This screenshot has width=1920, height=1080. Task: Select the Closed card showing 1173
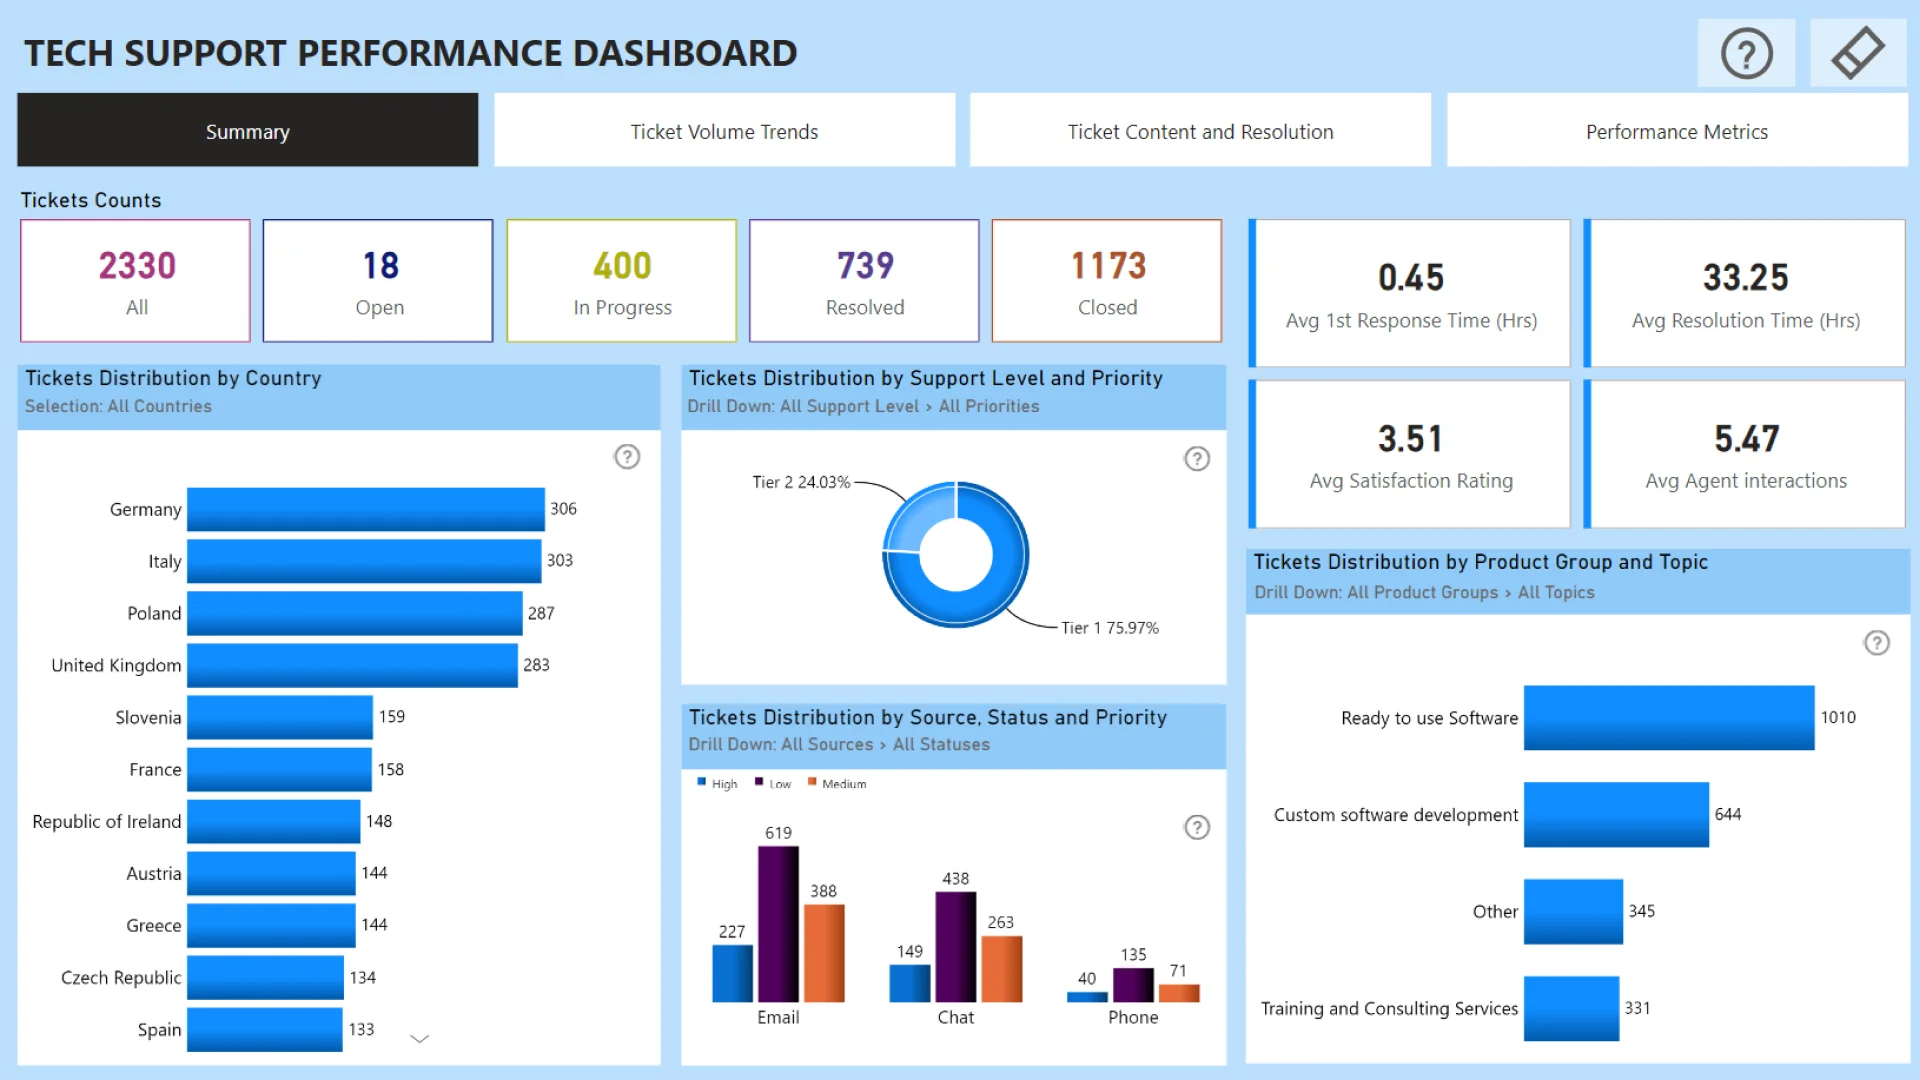pos(1107,281)
